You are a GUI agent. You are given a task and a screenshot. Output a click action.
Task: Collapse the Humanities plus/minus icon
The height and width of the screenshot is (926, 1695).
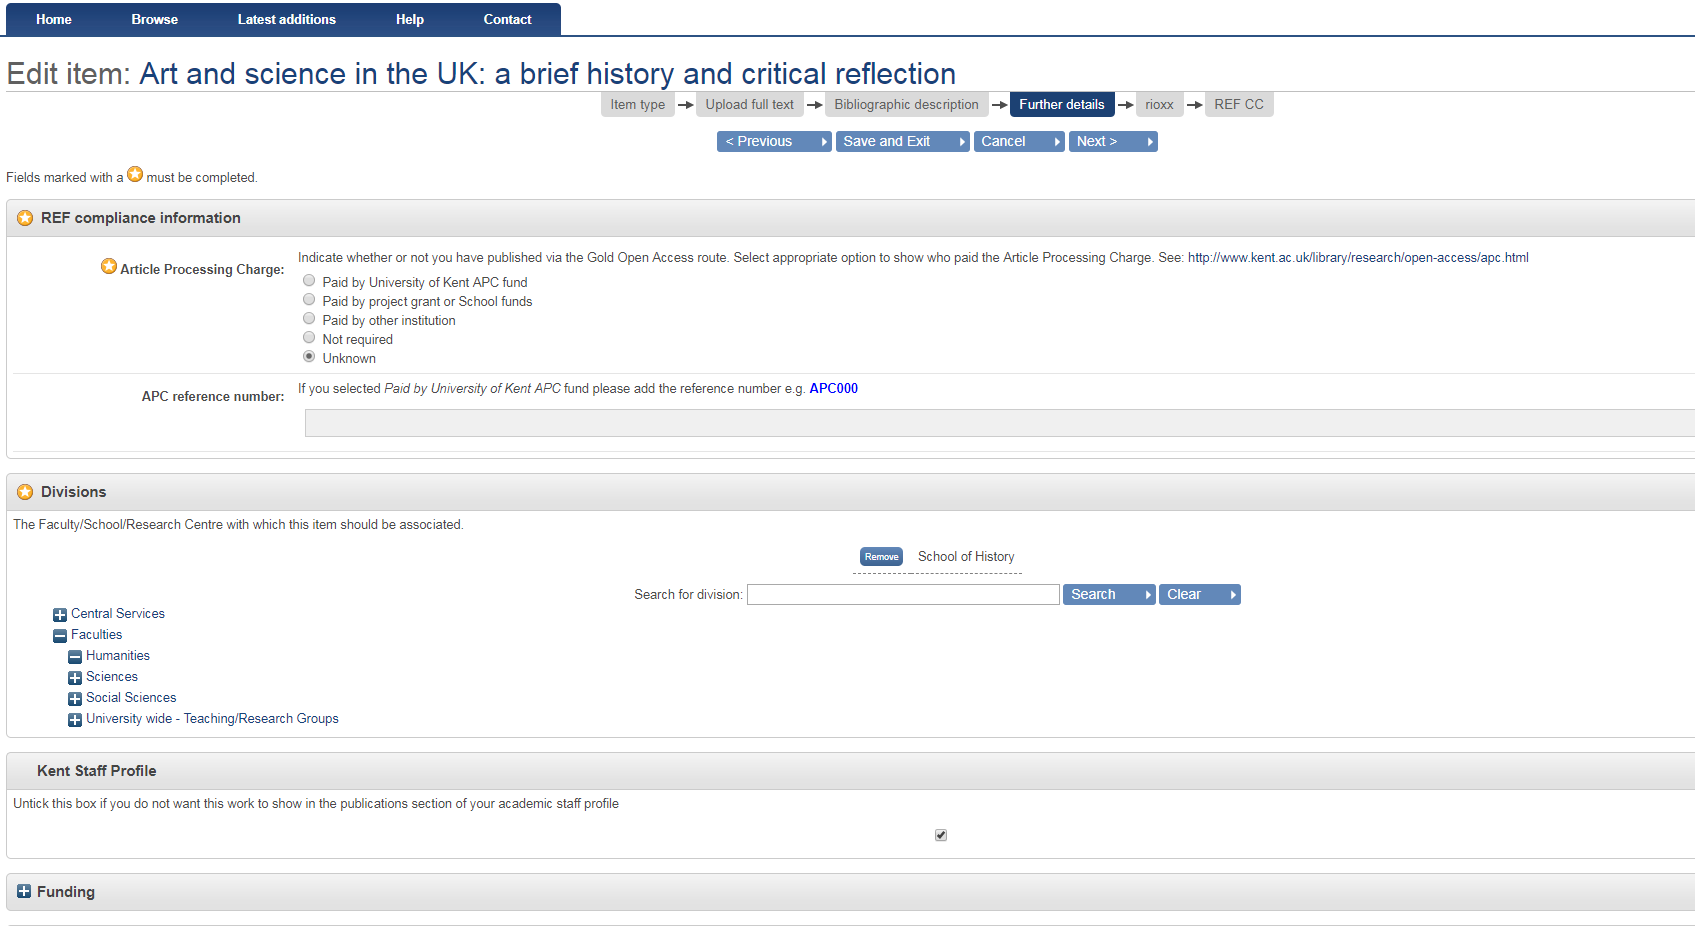pyautogui.click(x=75, y=657)
